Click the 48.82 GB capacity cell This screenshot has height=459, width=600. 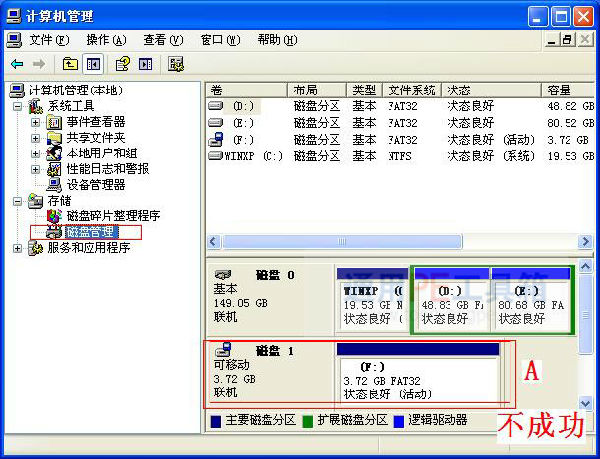click(x=571, y=106)
